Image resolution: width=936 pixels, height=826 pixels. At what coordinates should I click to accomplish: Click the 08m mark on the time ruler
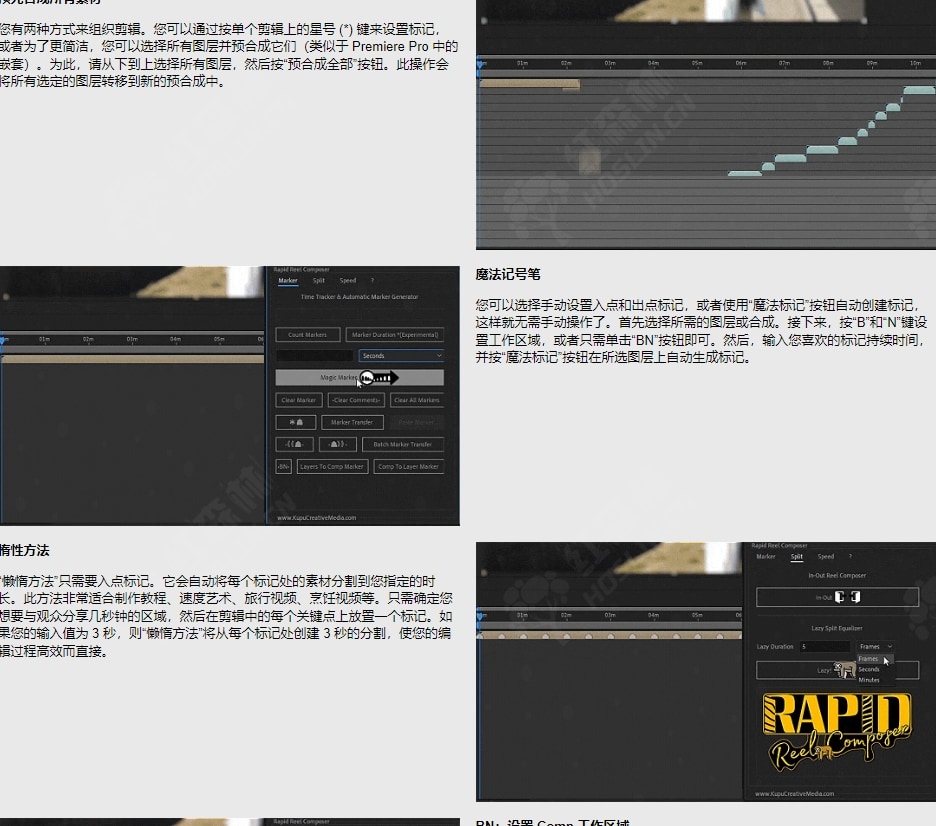828,63
